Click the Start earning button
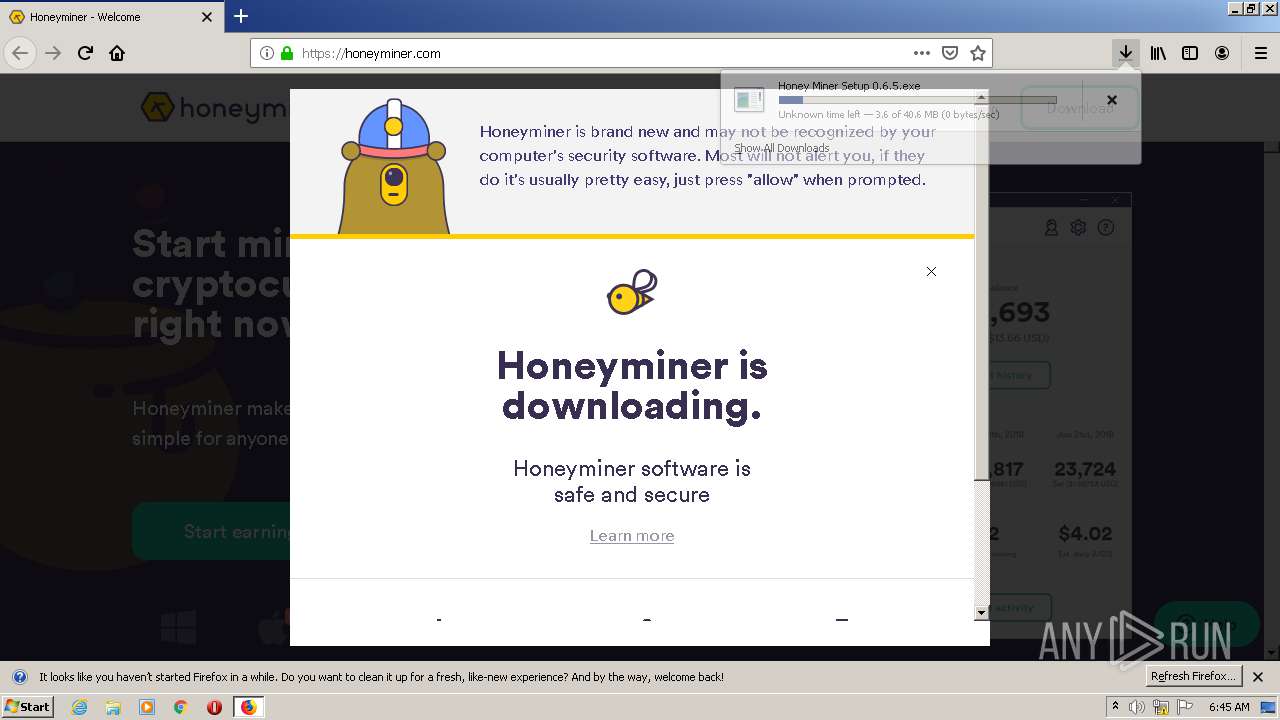The image size is (1280, 720). [x=211, y=531]
